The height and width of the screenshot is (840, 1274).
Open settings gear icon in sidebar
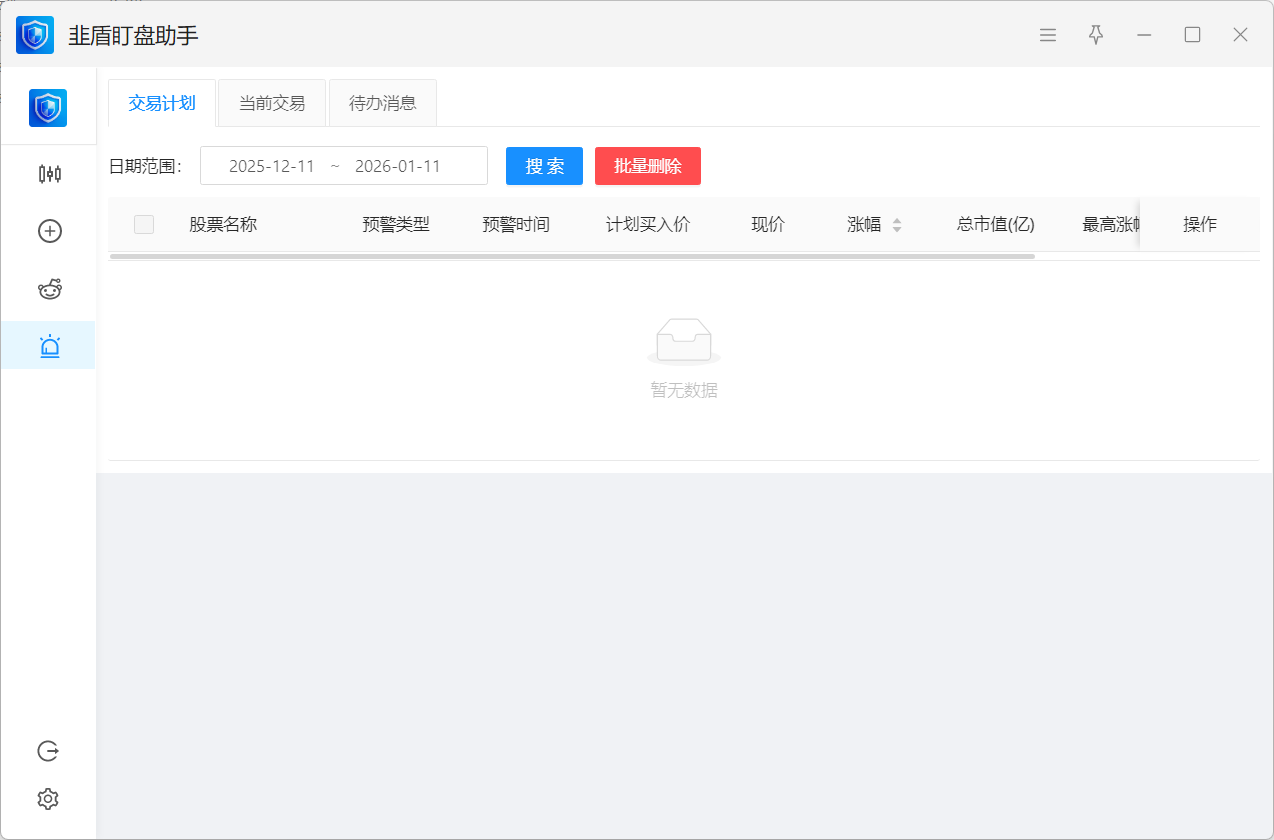pos(48,799)
